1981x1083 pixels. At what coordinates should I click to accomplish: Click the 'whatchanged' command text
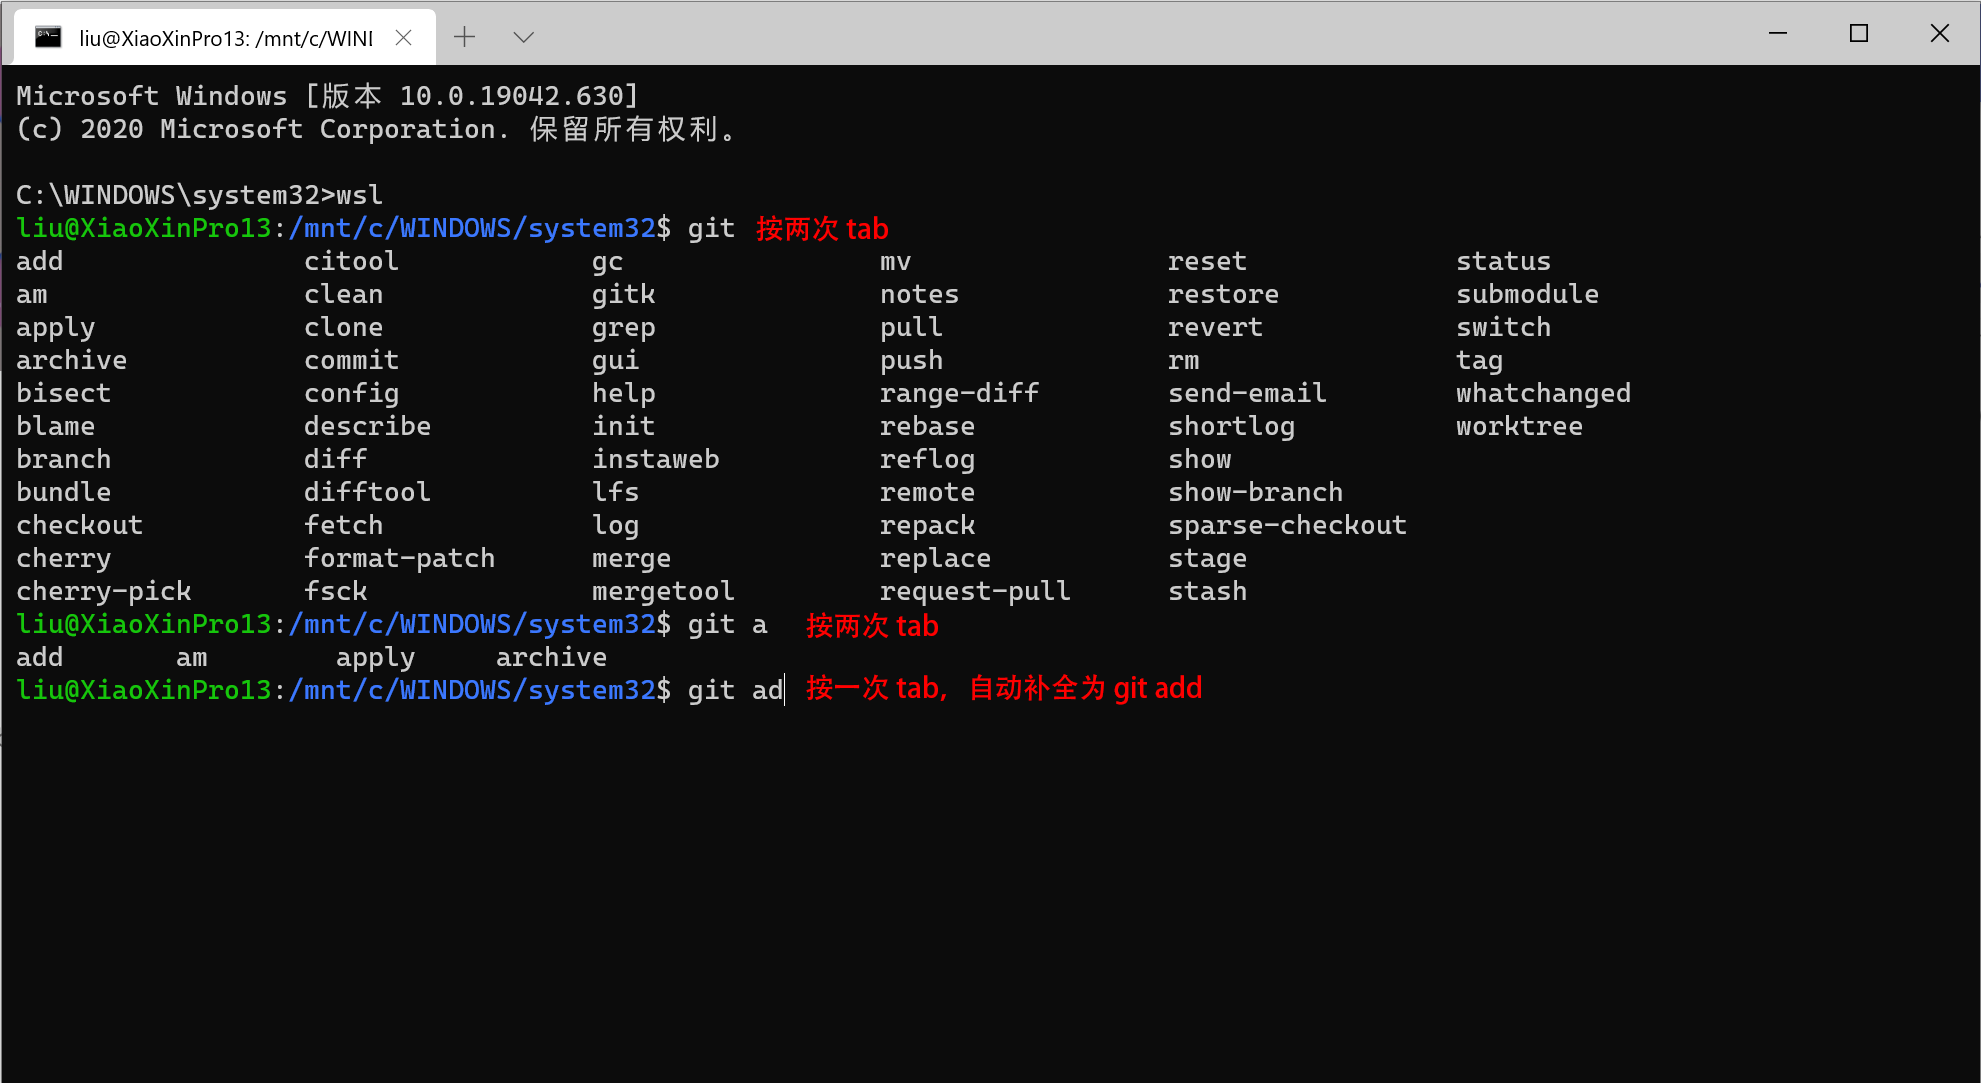1544,393
